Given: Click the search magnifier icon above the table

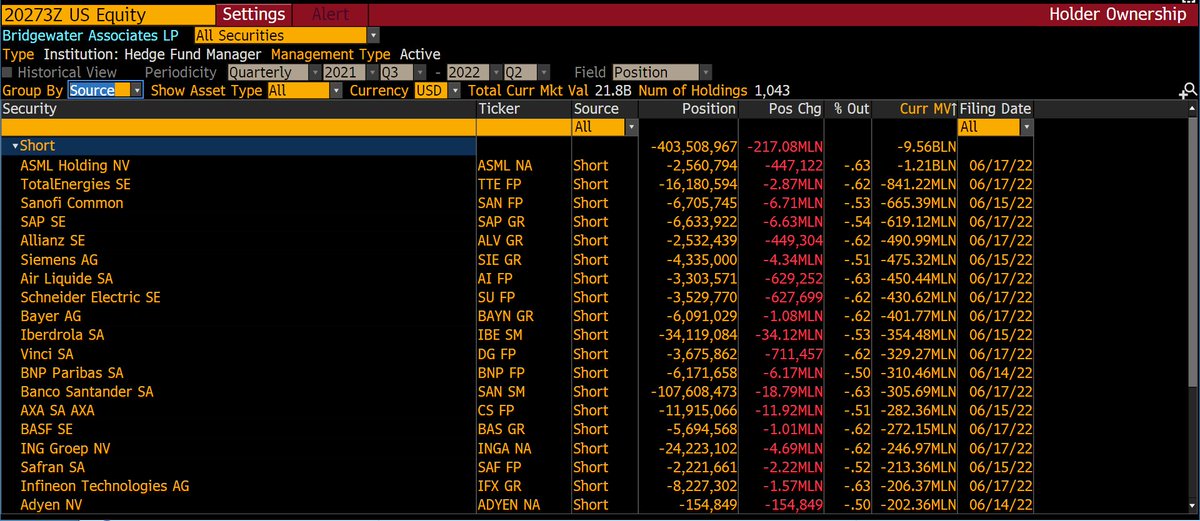Looking at the screenshot, I should click(1187, 91).
